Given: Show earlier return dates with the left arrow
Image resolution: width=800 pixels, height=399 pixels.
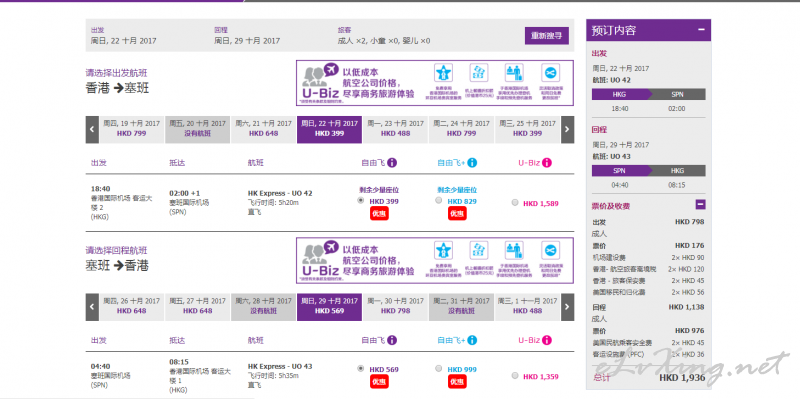Looking at the screenshot, I should tap(92, 307).
